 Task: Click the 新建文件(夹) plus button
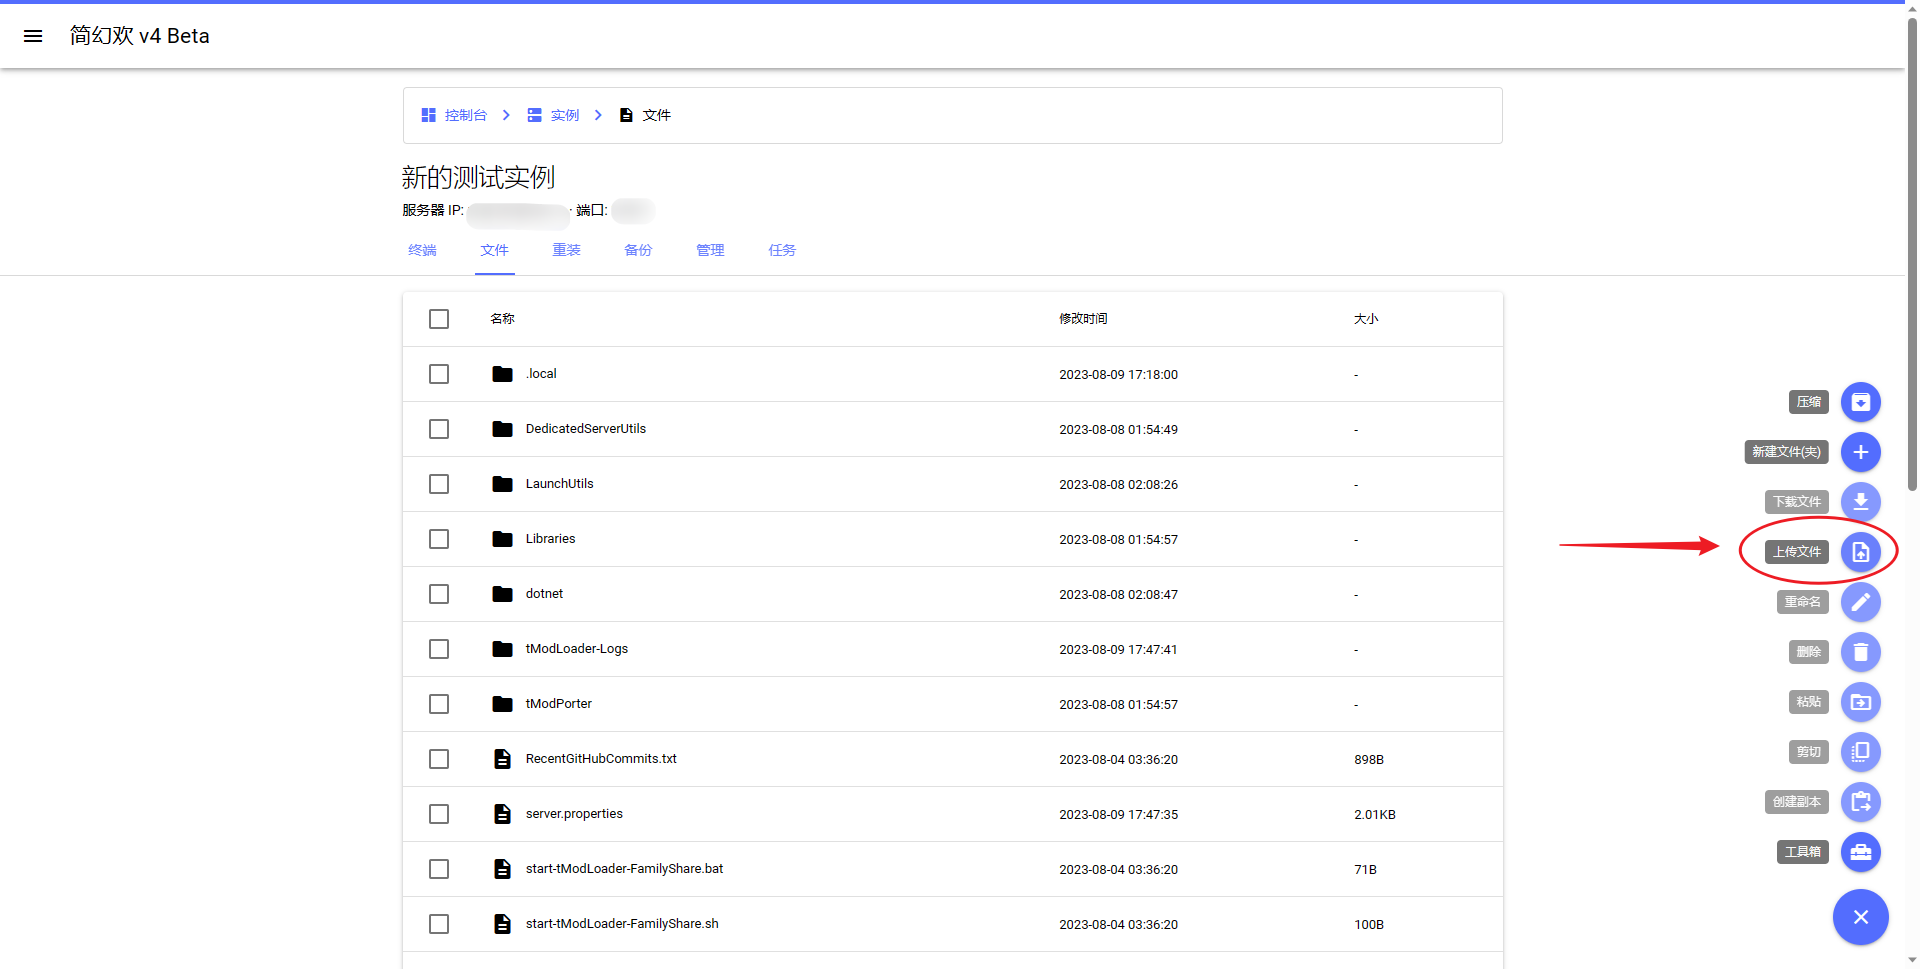pos(1860,452)
